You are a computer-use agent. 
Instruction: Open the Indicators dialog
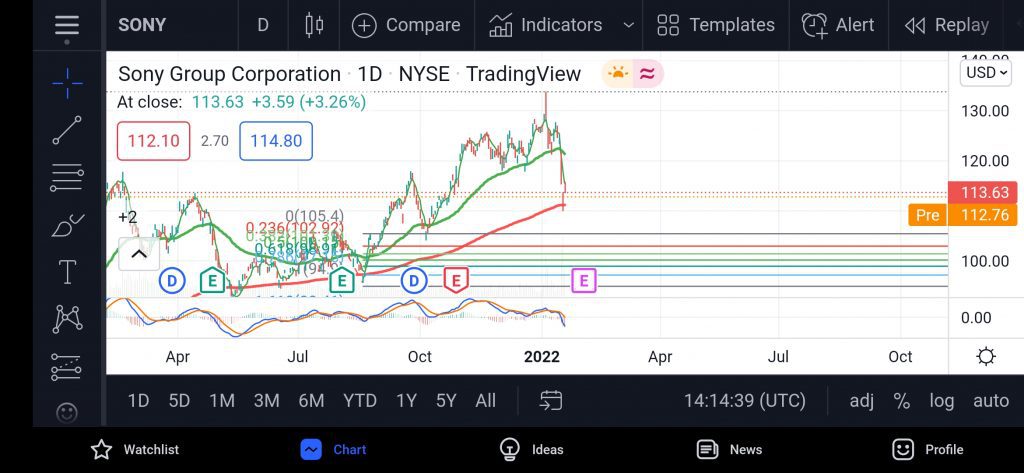(545, 25)
